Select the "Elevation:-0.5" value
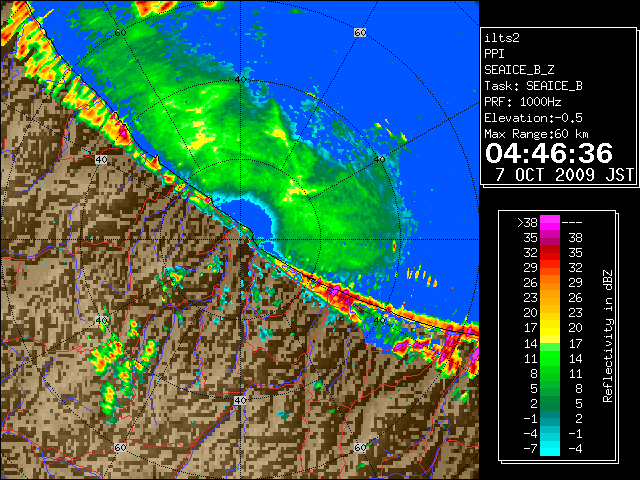This screenshot has height=480, width=640. click(x=533, y=118)
